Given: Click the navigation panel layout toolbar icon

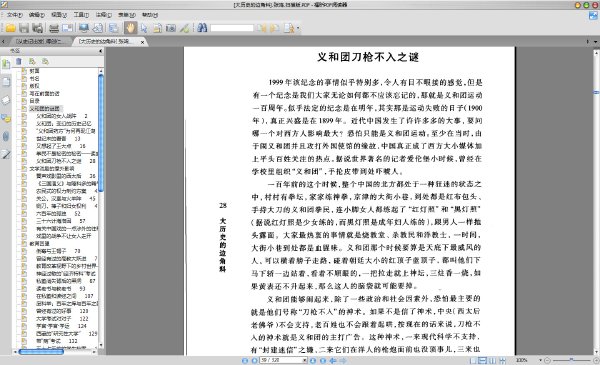Looking at the screenshot, I should coord(114,28).
